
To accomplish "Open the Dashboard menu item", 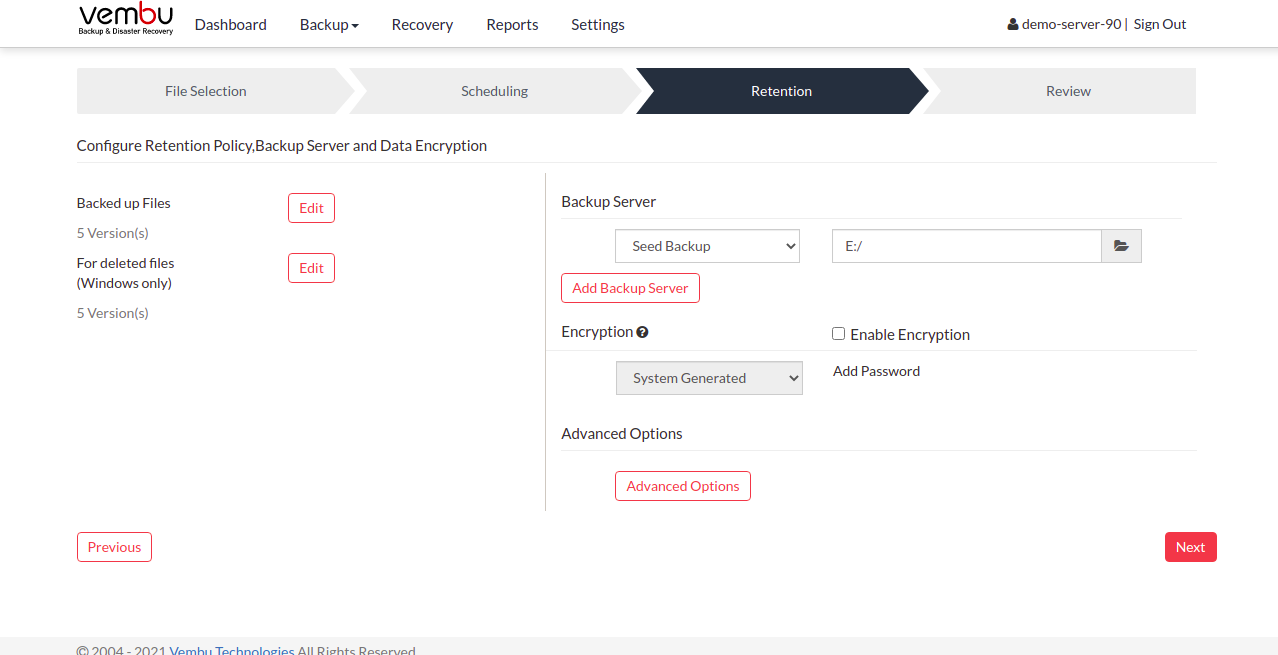I will click(231, 25).
